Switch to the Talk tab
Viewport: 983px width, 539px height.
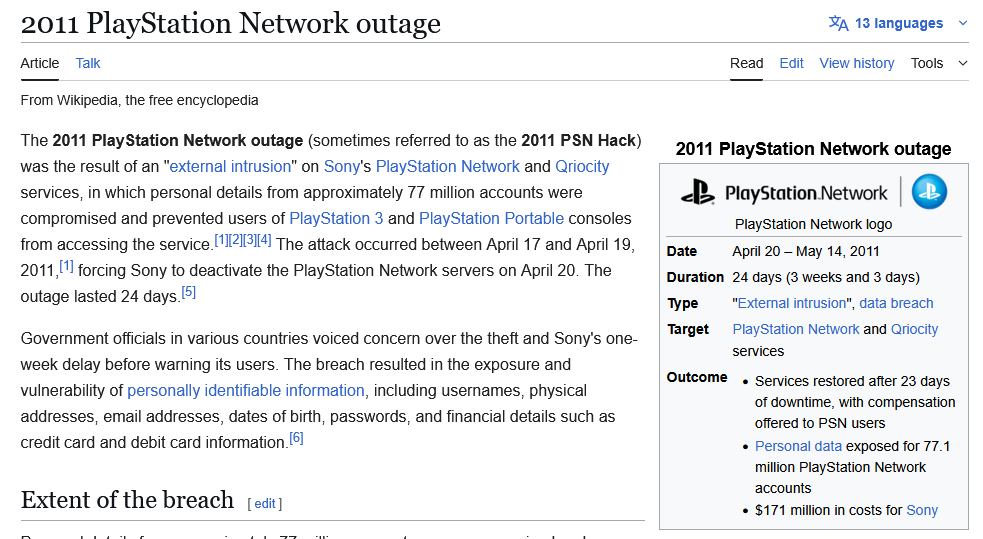pyautogui.click(x=88, y=63)
